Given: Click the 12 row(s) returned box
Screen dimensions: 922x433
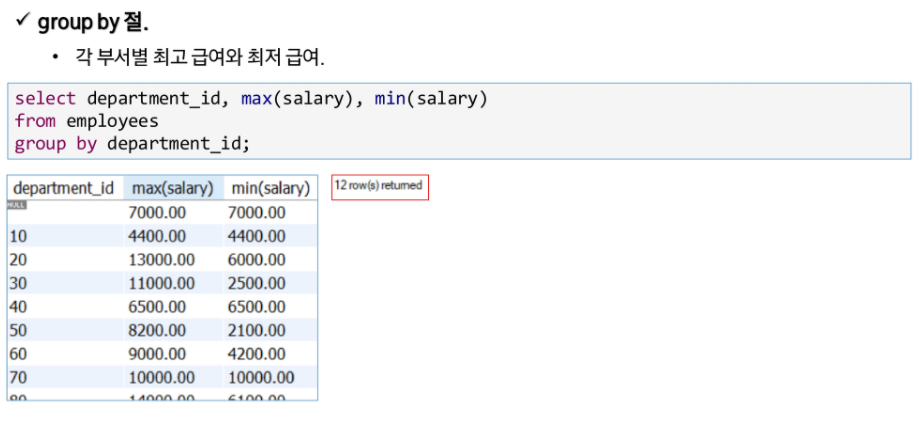Looking at the screenshot, I should coord(380,187).
